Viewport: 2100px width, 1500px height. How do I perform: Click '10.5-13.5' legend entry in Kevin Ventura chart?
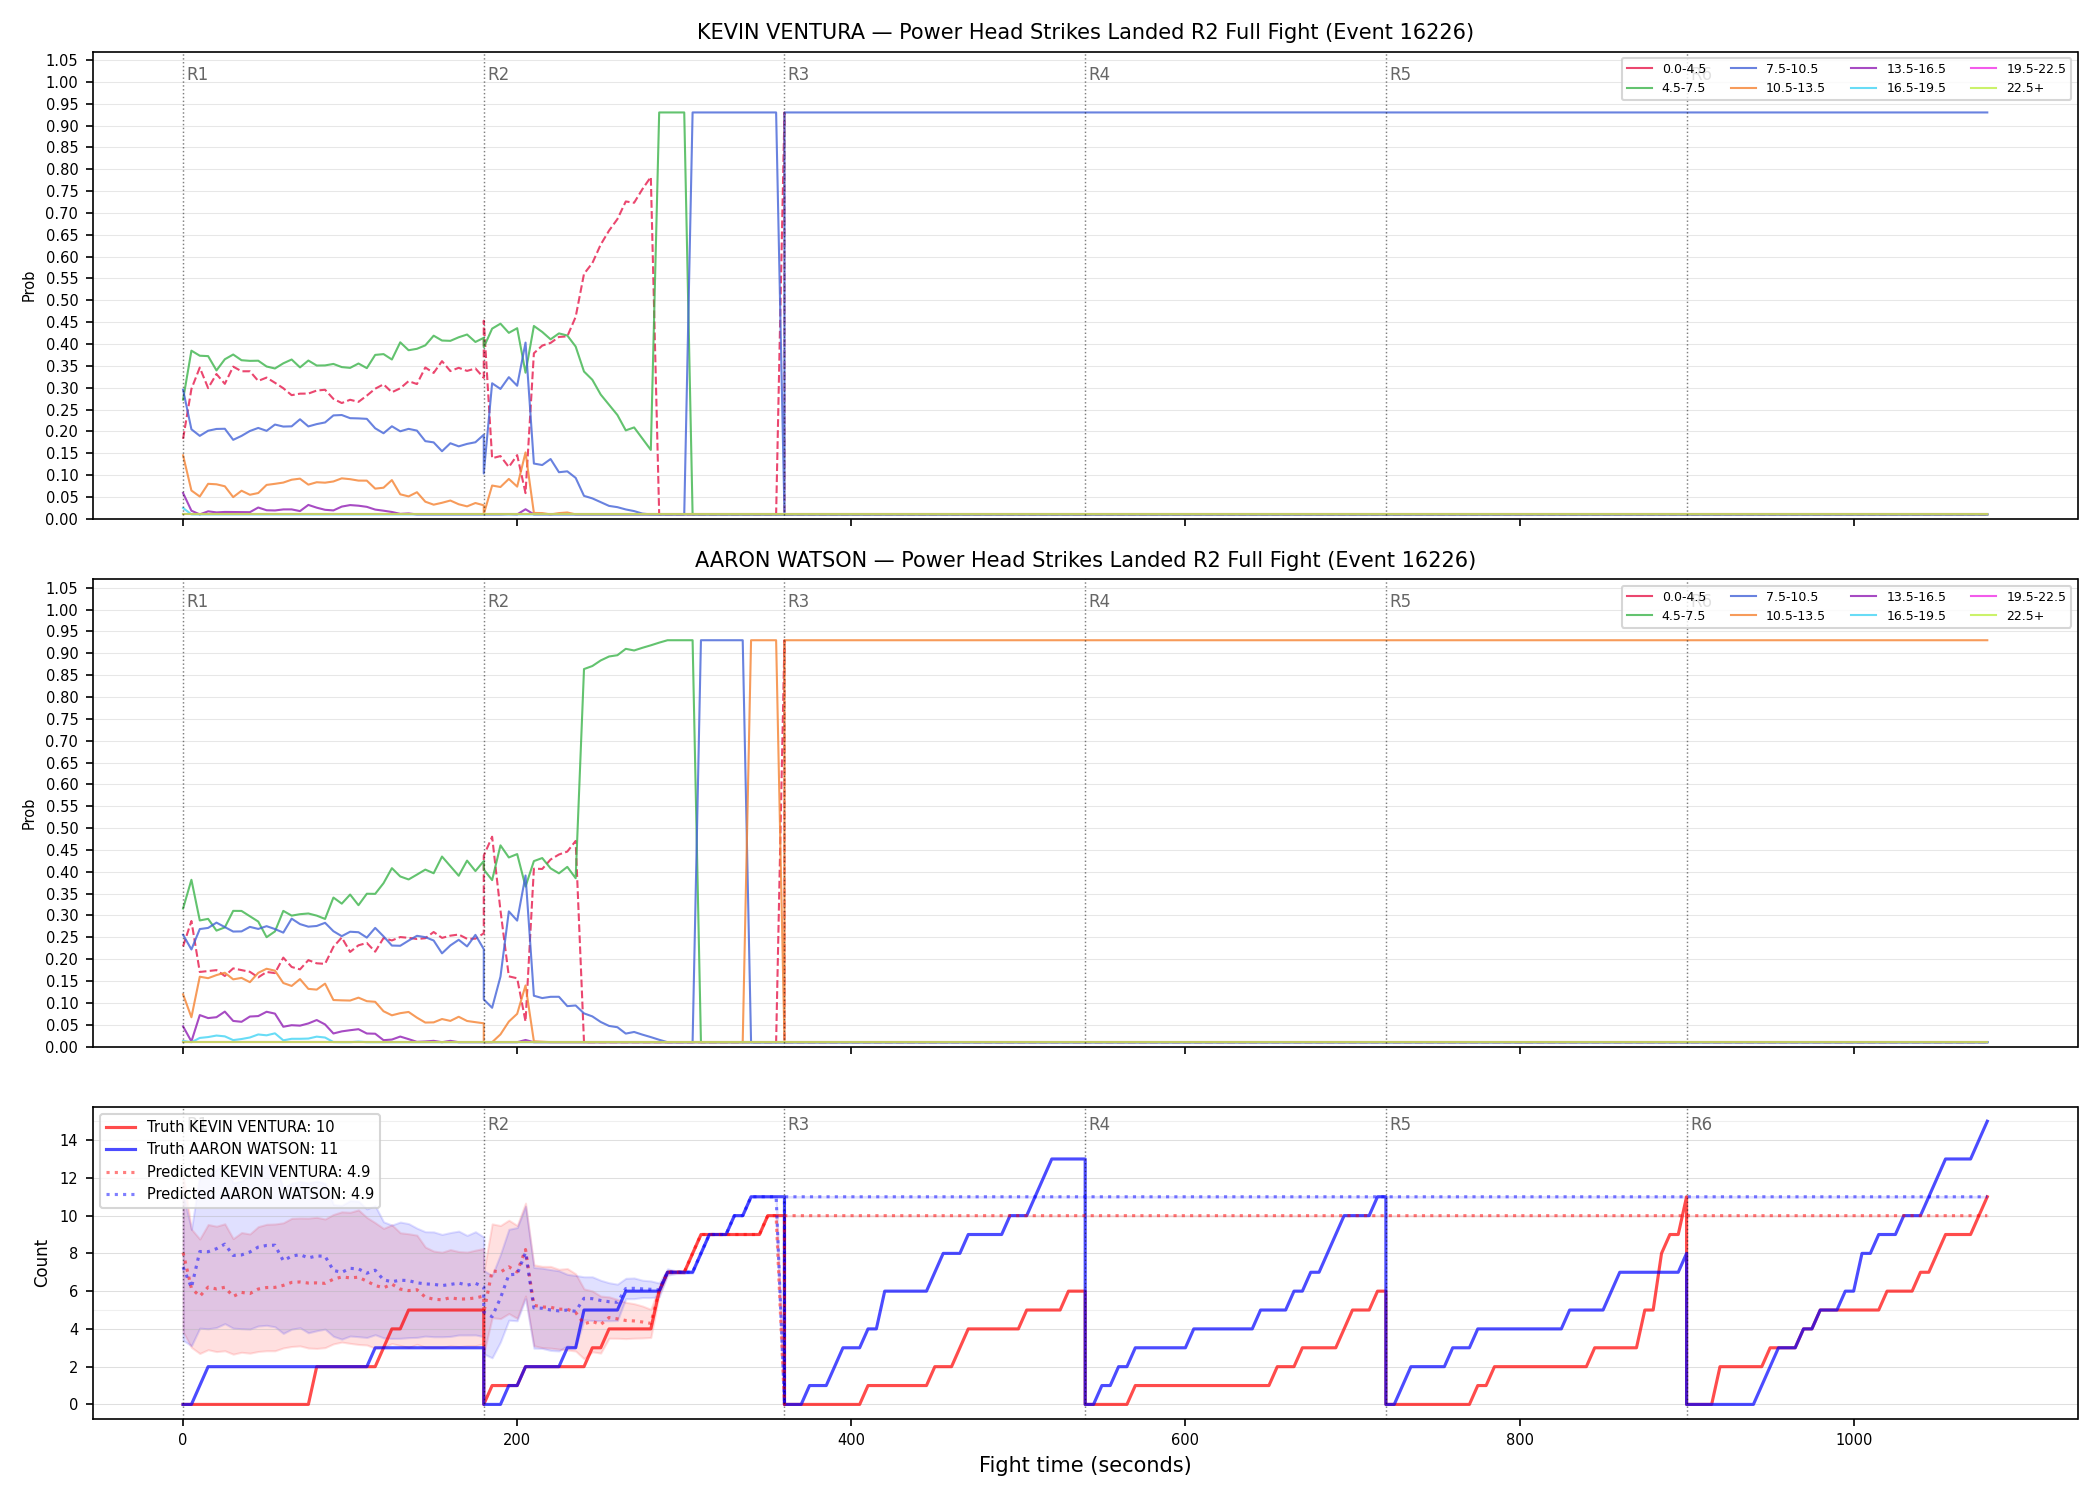tap(1778, 88)
